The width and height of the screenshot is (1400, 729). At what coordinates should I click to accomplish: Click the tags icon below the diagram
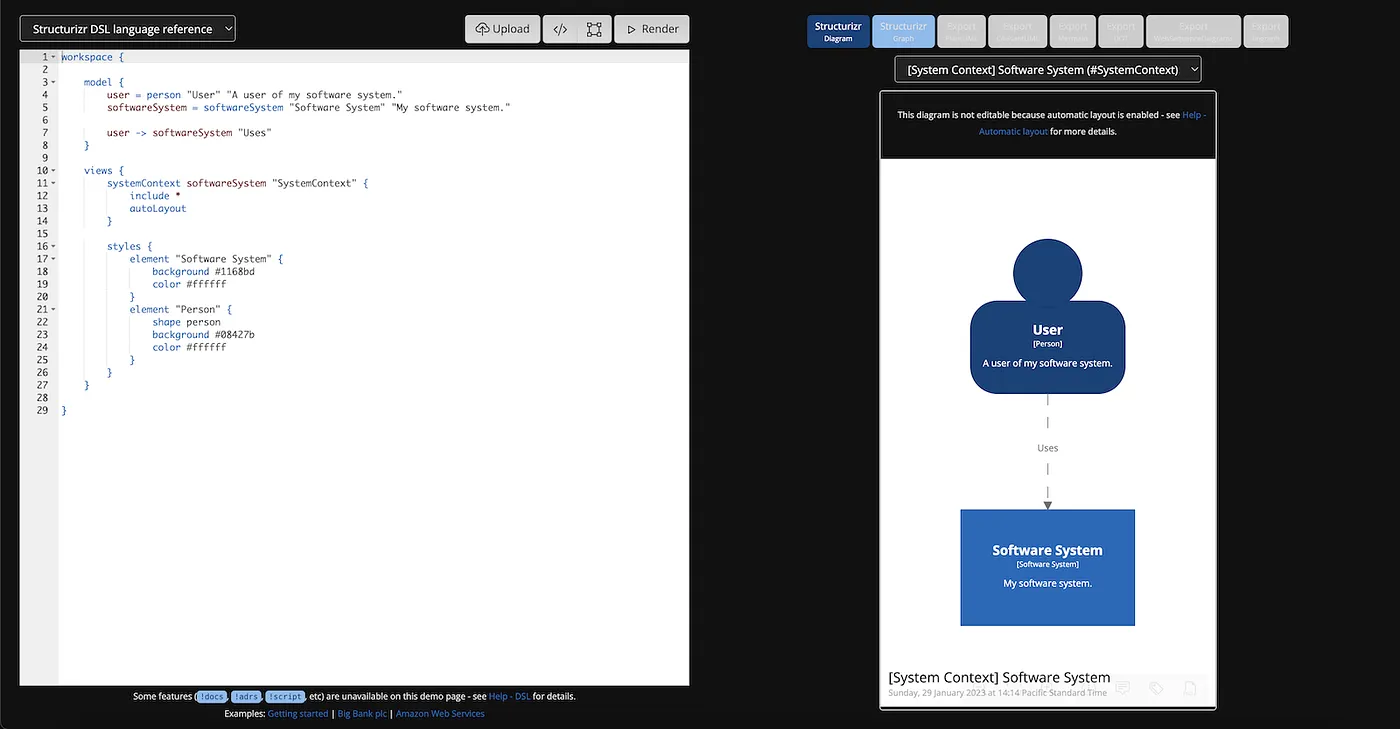[x=1156, y=688]
